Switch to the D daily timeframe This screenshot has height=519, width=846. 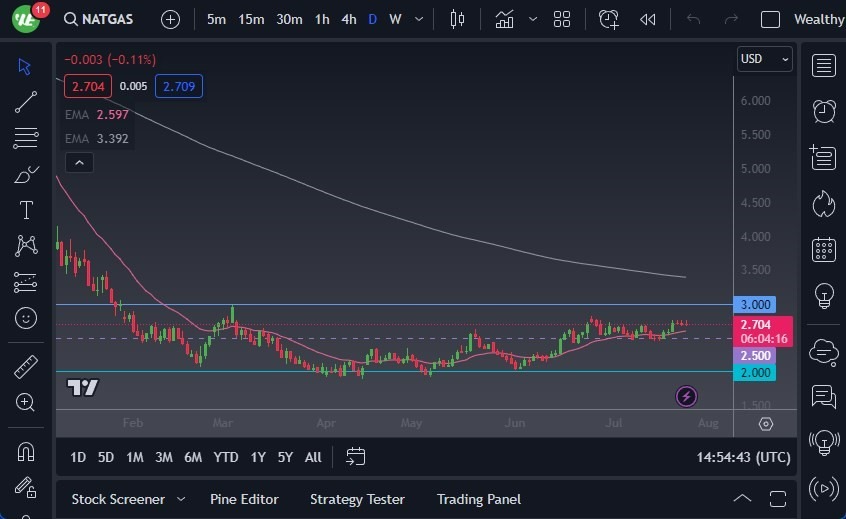372,19
